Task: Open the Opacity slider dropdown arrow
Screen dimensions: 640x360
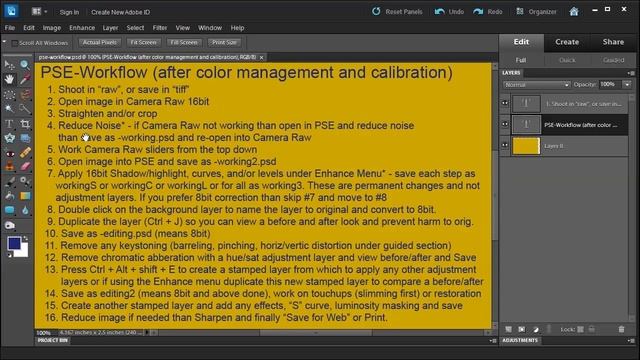Action: click(627, 84)
